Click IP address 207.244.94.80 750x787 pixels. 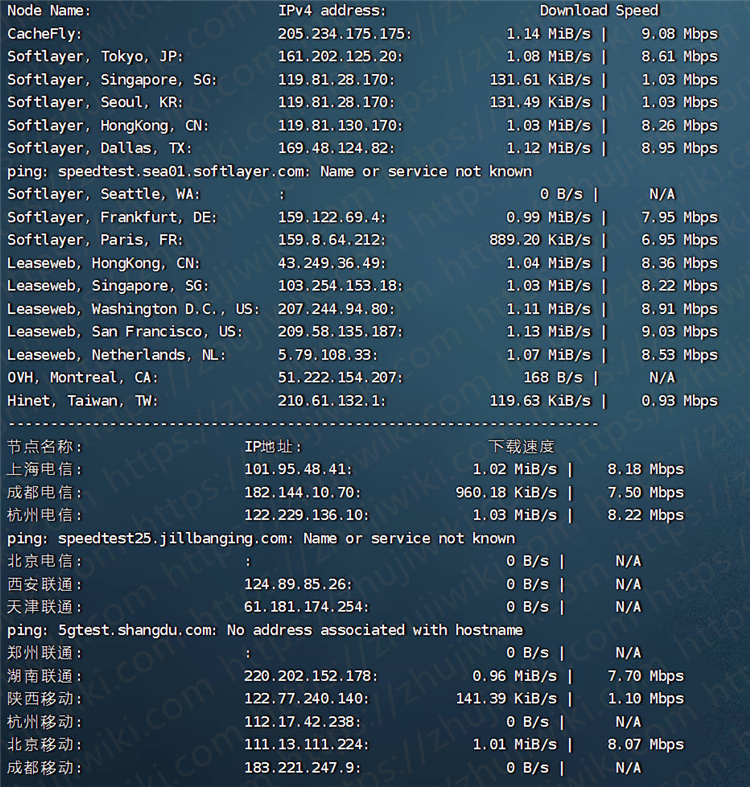point(336,309)
